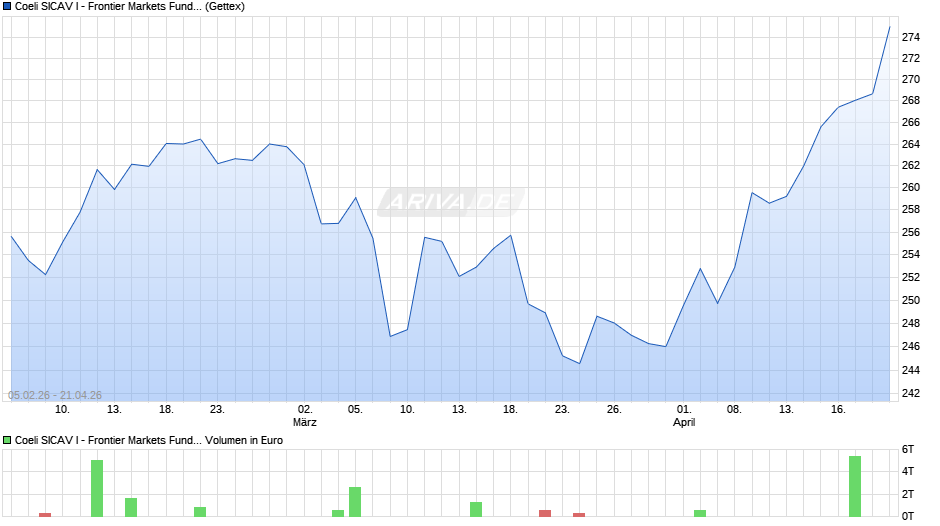
Task: Click the 4T volume axis label
Action: pyautogui.click(x=908, y=471)
